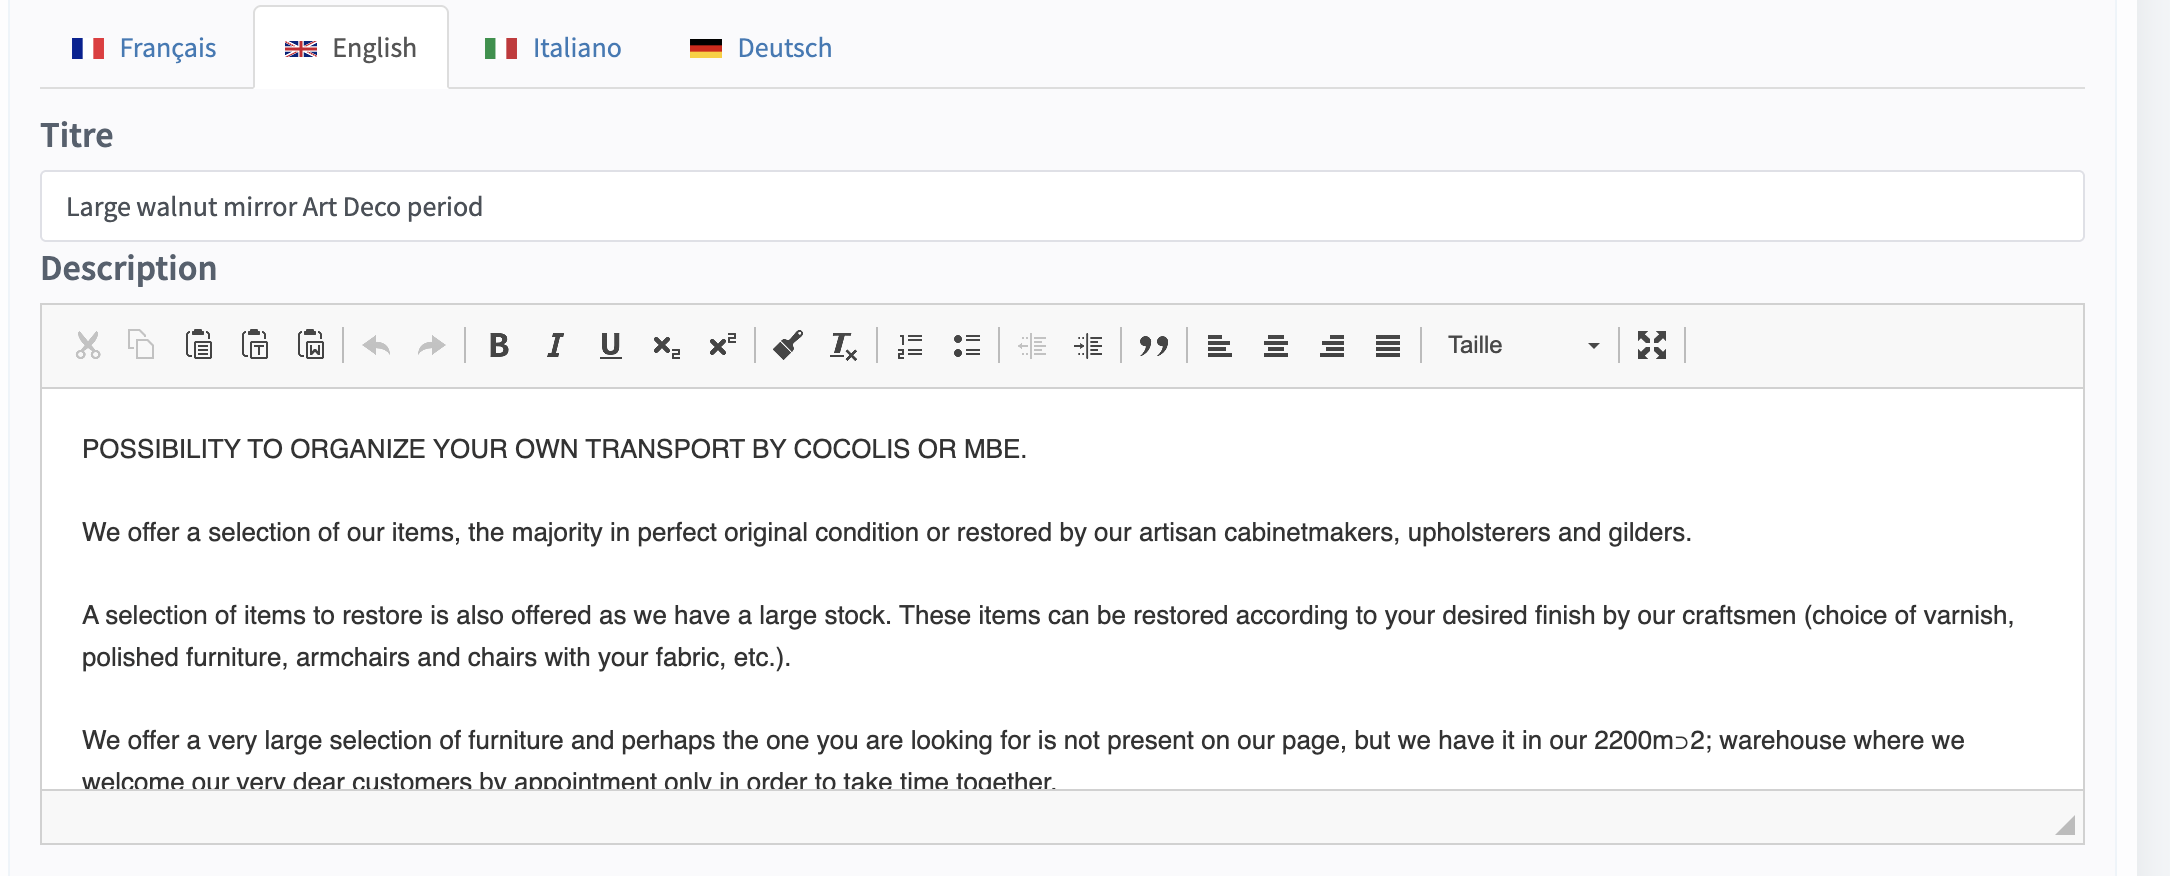Screen dimensions: 2170x876
Task: Undo the last edit
Action: pyautogui.click(x=376, y=346)
